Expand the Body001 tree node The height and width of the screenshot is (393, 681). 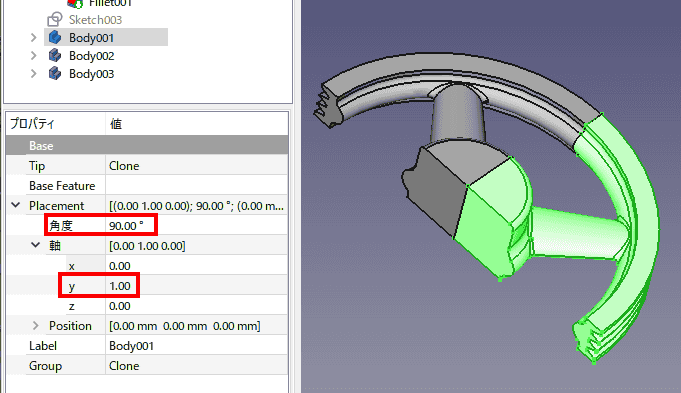33,38
